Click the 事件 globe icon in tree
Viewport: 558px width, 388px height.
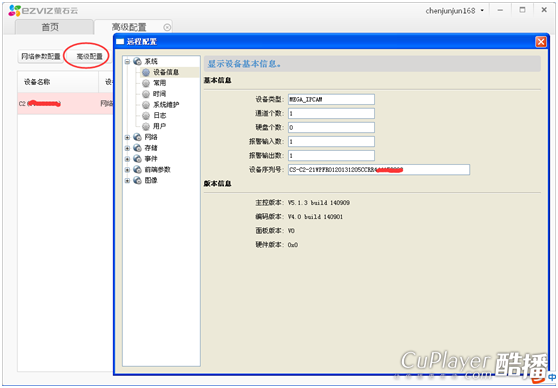[x=137, y=159]
